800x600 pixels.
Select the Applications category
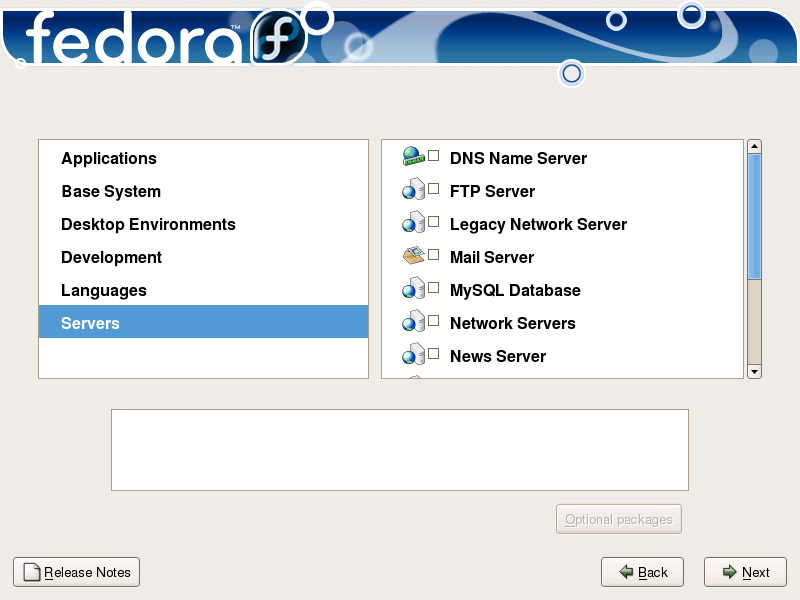point(204,158)
